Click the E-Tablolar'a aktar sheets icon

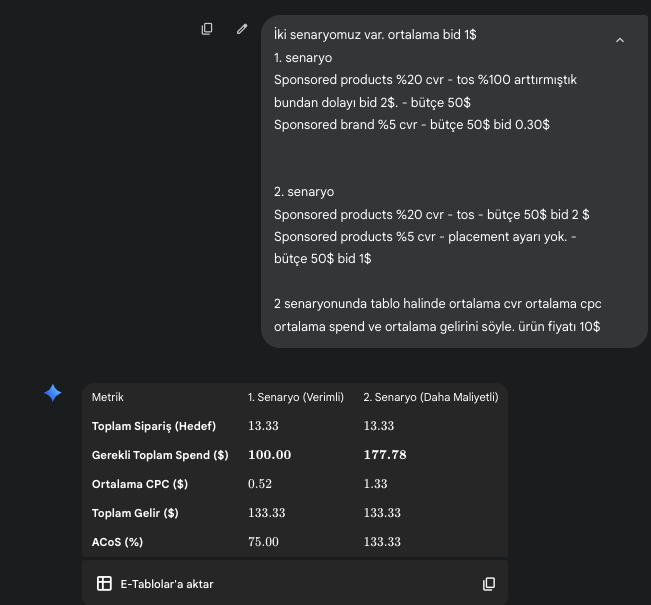[104, 583]
